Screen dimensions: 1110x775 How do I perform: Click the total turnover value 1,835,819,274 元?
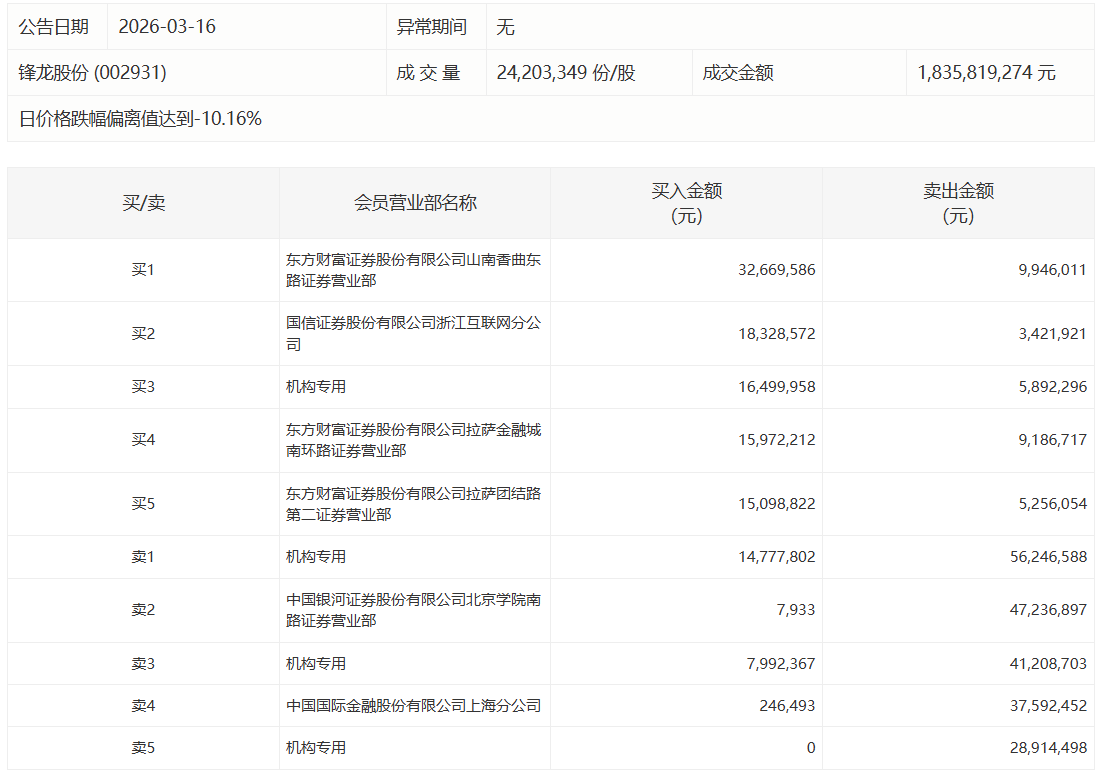coord(986,73)
